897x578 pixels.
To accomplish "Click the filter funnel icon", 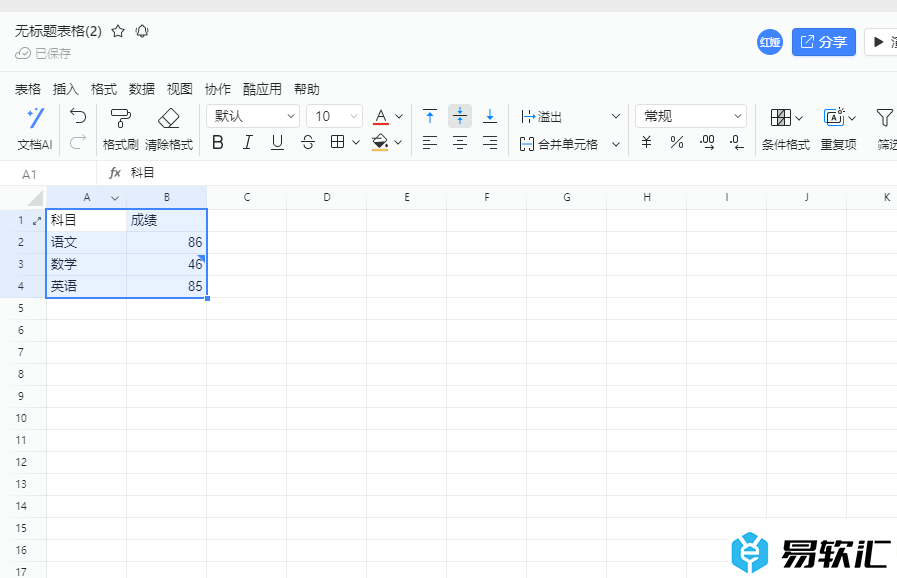I will click(884, 117).
